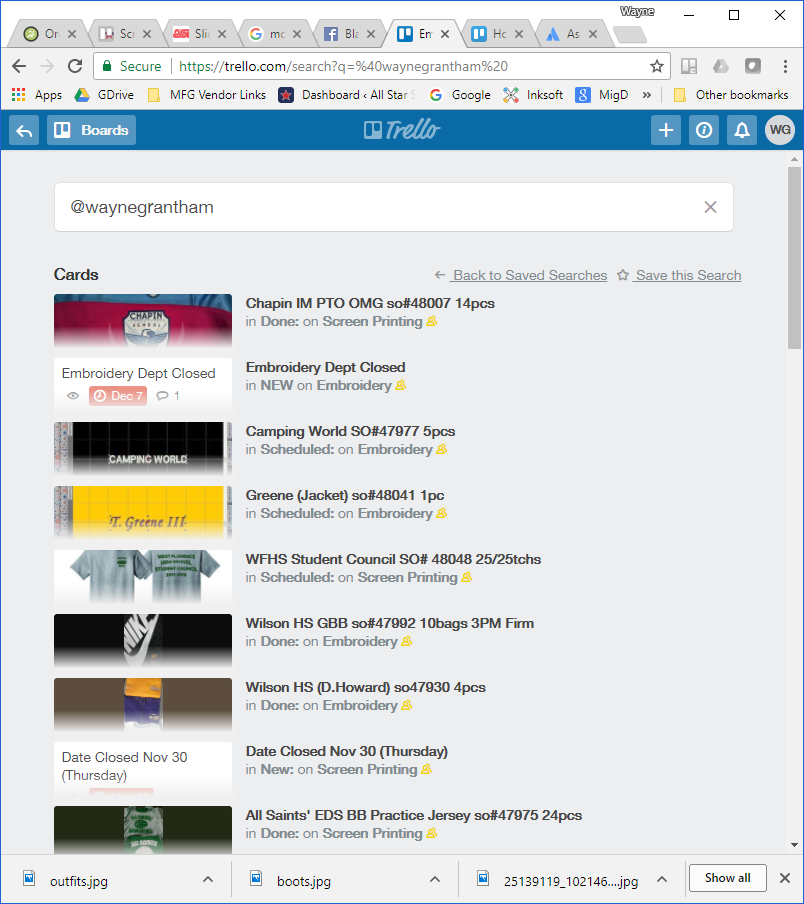
Task: Click team icon on Camping World row
Action: pyautogui.click(x=441, y=450)
